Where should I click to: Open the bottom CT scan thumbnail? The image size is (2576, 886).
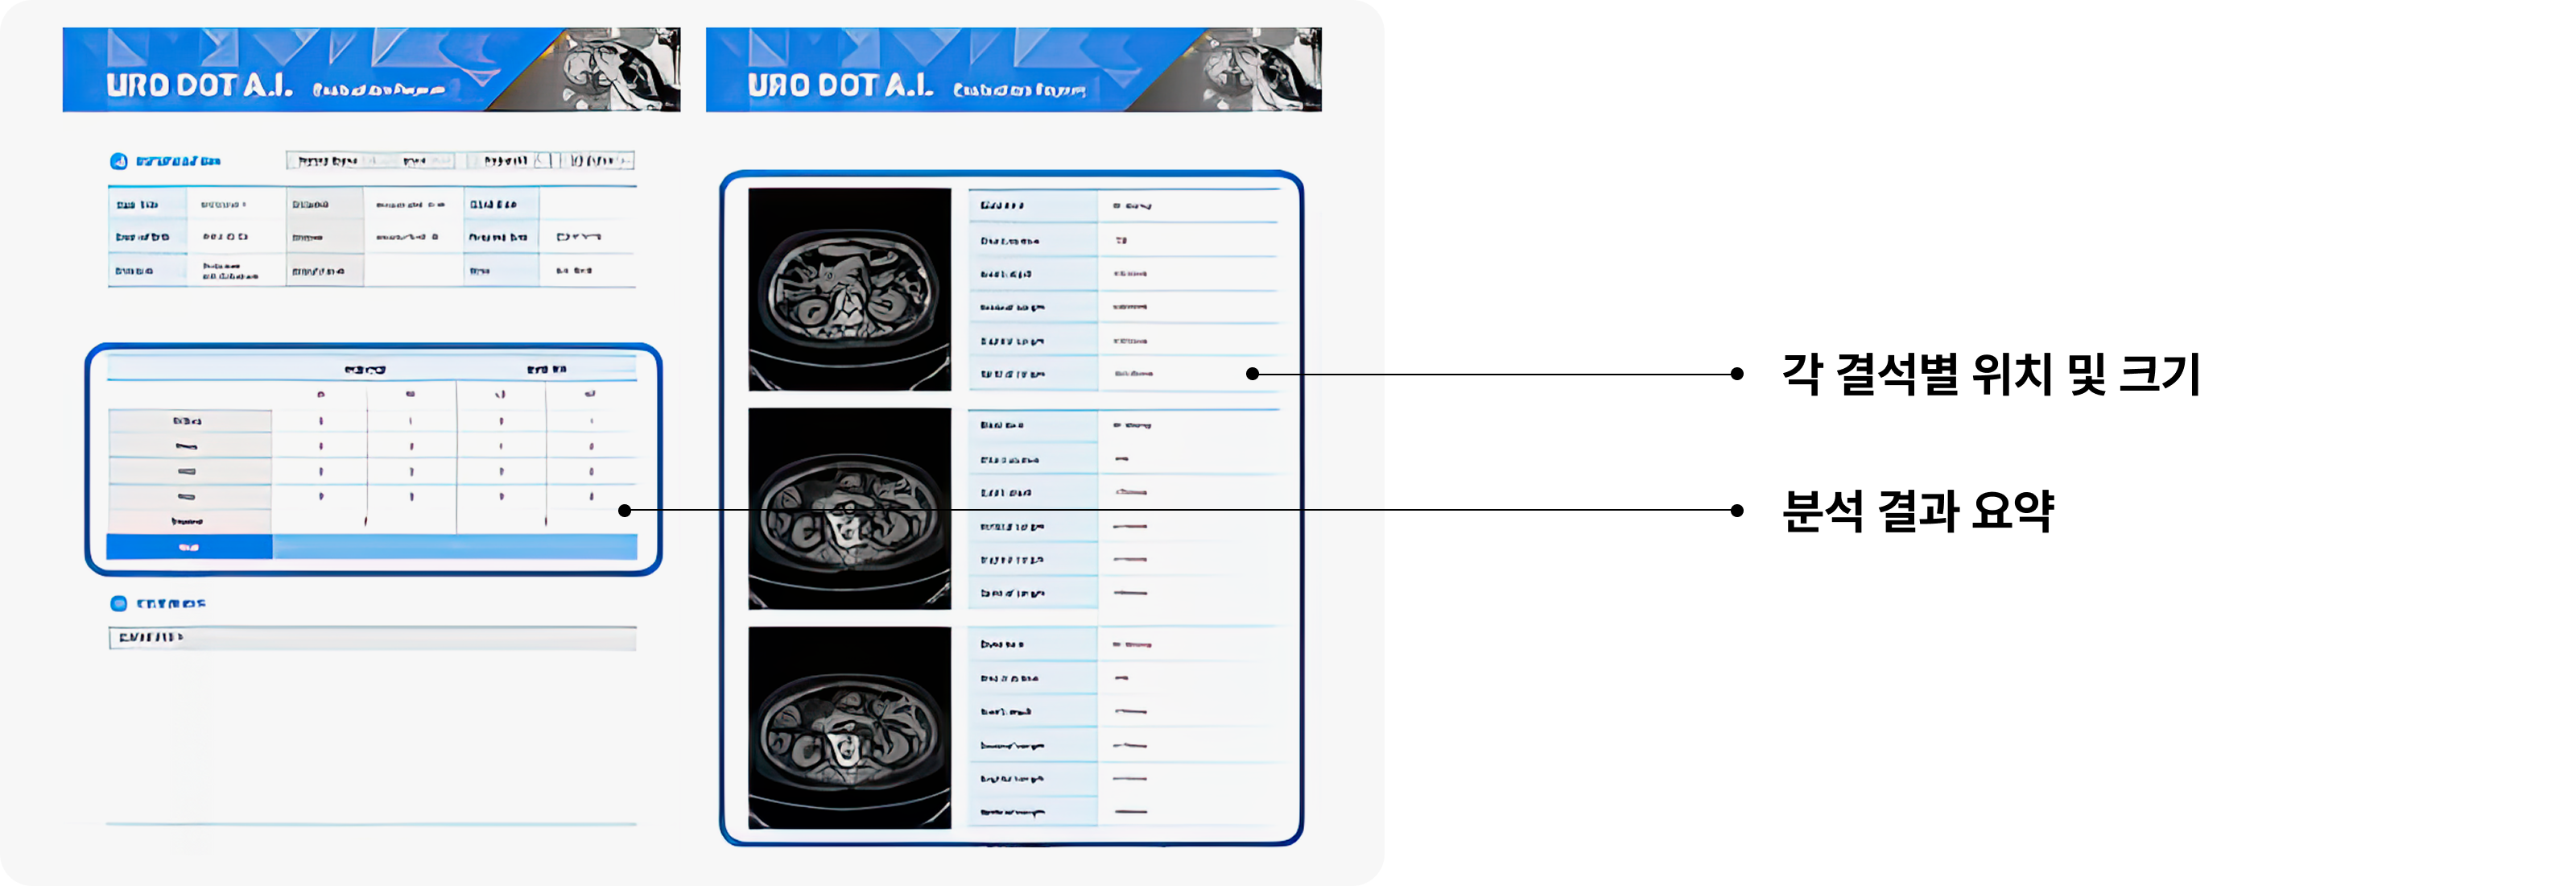[849, 728]
